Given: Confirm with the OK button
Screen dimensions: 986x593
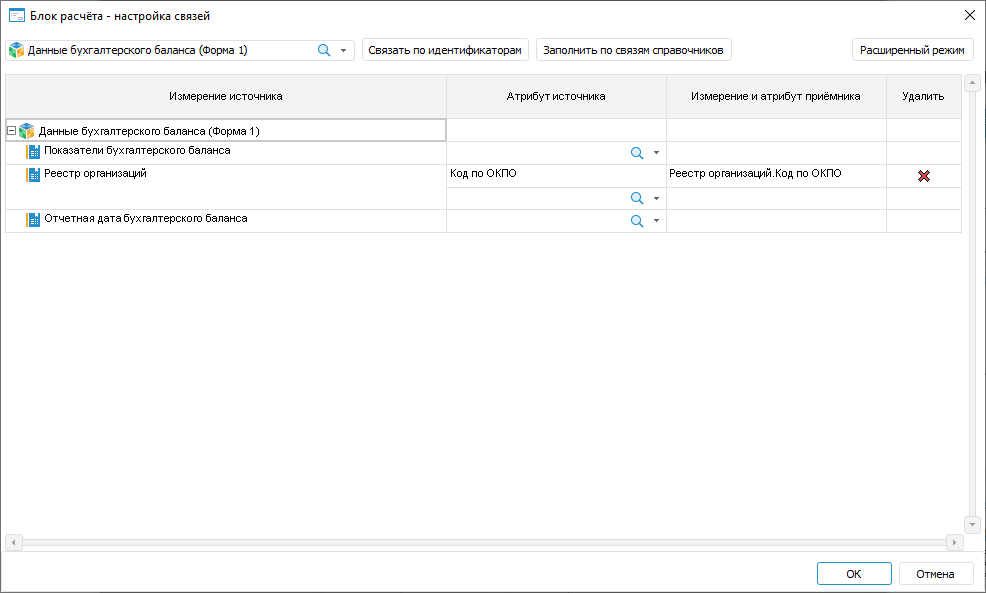Looking at the screenshot, I should 853,574.
